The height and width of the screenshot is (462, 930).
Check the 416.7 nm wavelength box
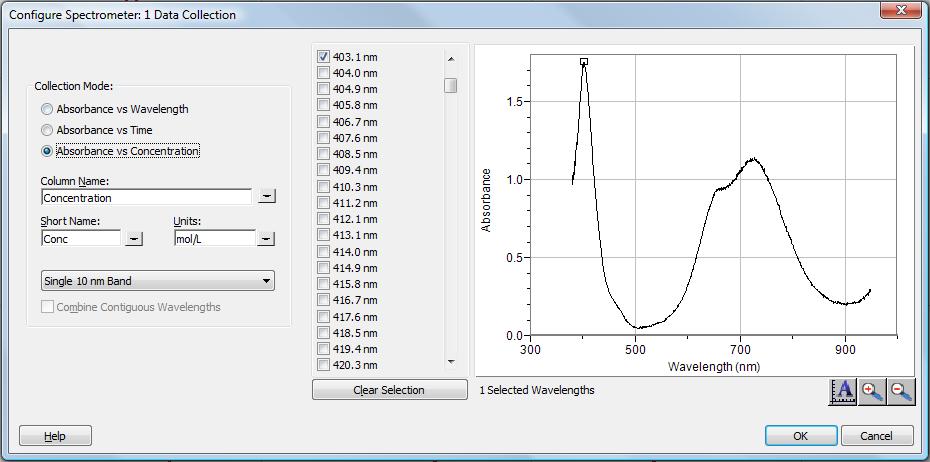(x=323, y=300)
